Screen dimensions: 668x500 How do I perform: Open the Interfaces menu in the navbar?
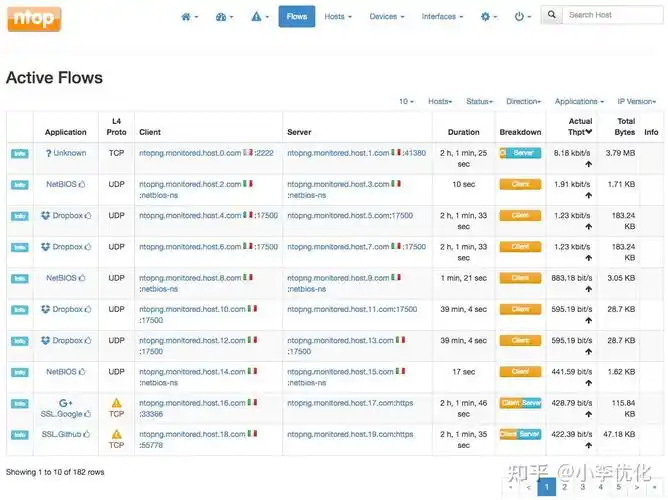[x=441, y=17]
